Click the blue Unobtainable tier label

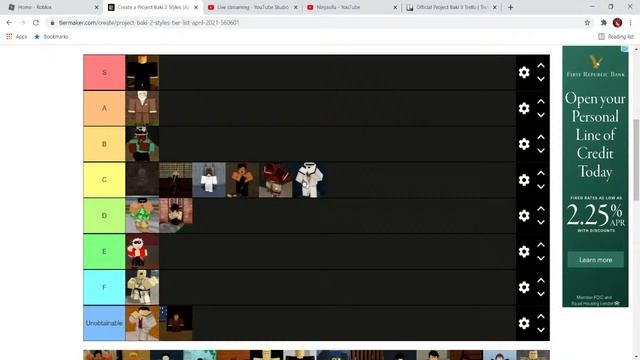pyautogui.click(x=104, y=323)
